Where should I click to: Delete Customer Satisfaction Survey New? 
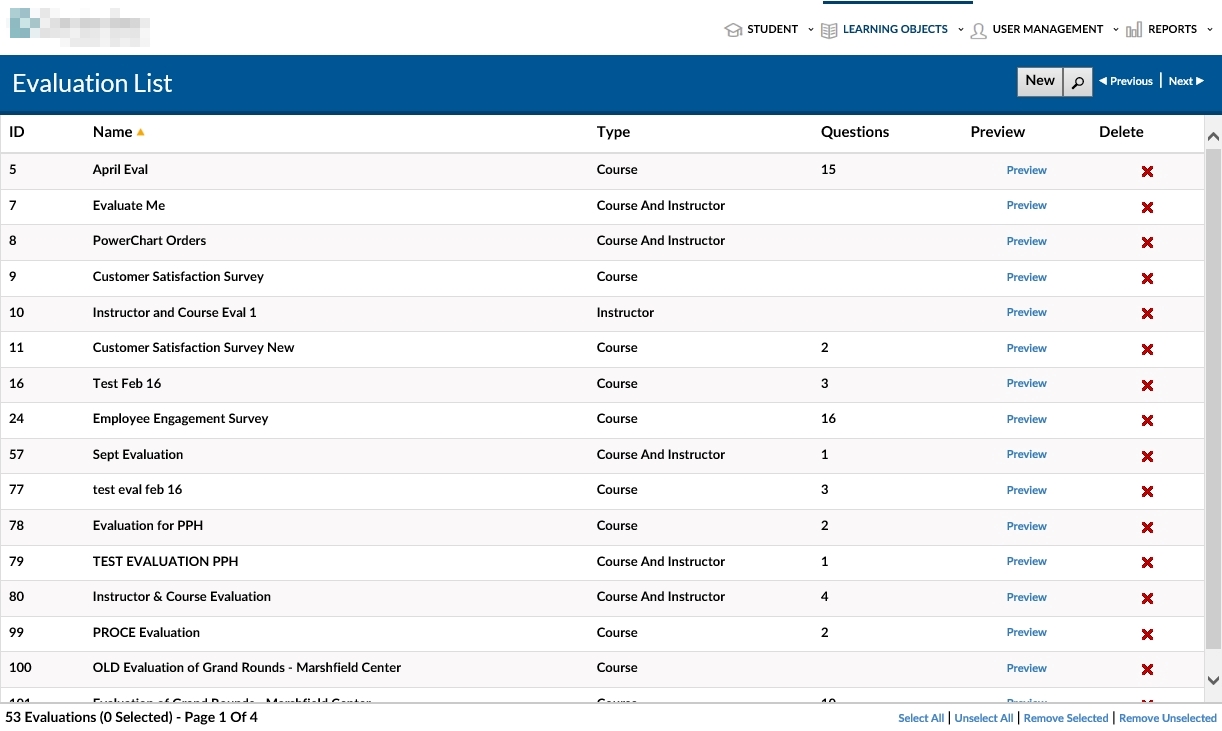tap(1147, 349)
